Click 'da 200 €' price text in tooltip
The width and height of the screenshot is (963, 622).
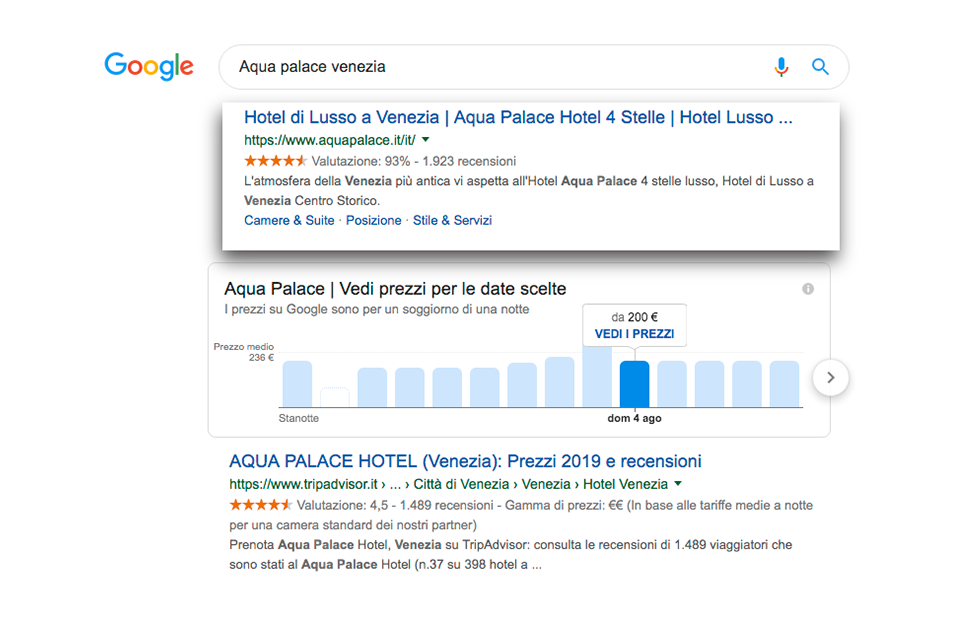pyautogui.click(x=634, y=317)
